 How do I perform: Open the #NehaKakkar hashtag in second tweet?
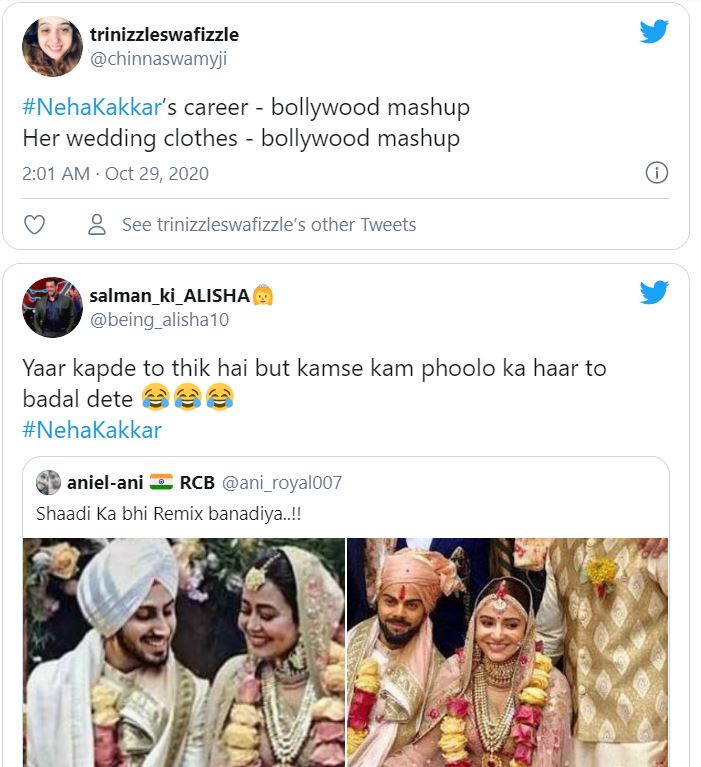(x=91, y=430)
